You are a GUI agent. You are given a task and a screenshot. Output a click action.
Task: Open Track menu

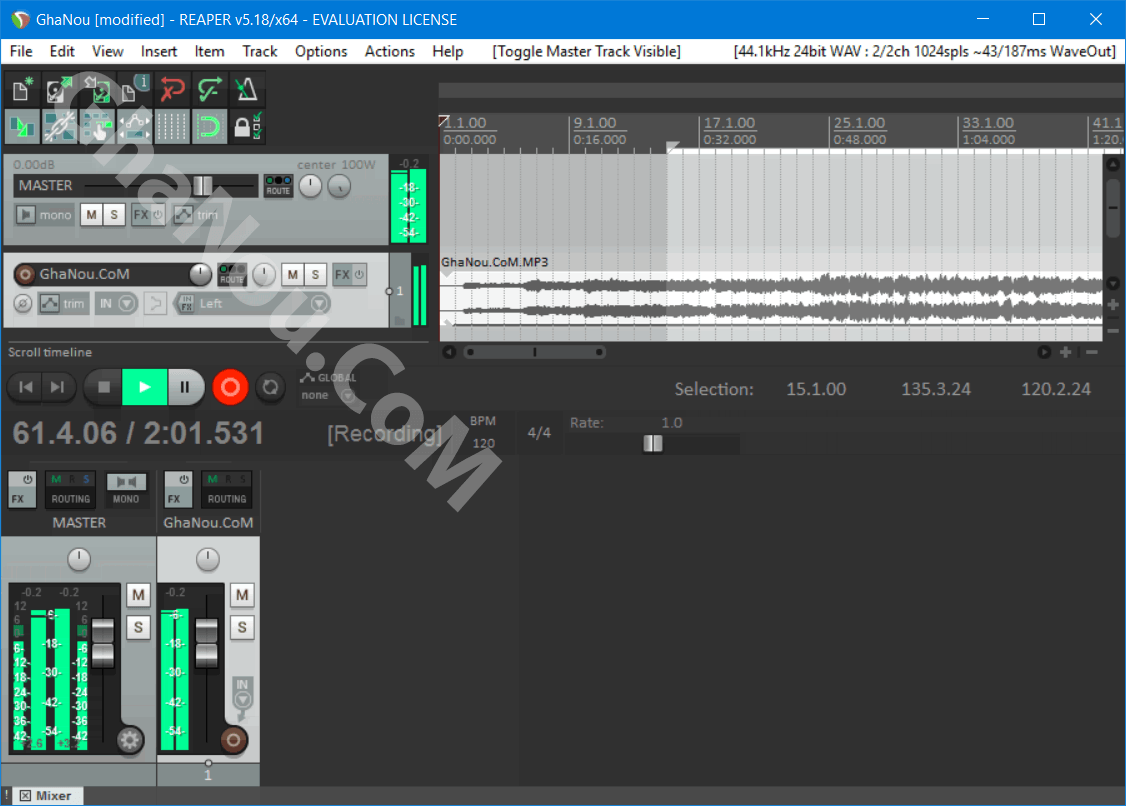(259, 51)
